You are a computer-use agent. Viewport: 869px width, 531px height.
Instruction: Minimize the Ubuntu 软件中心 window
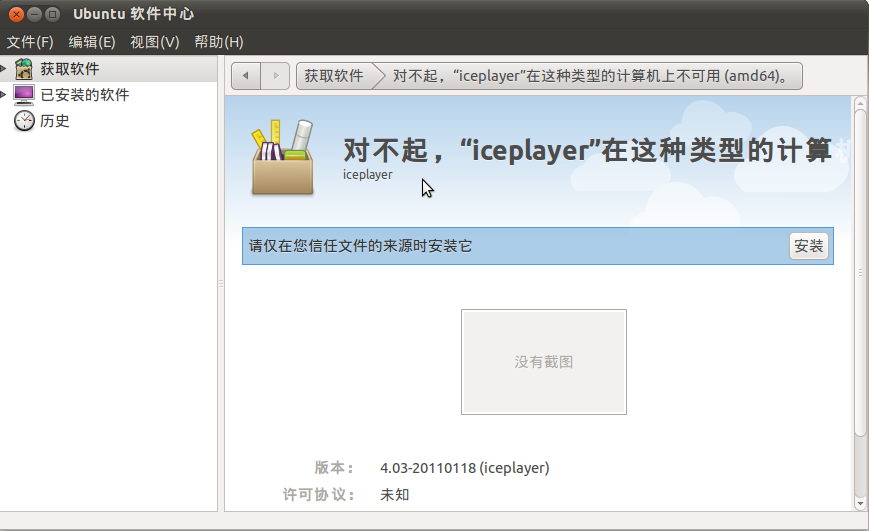pyautogui.click(x=34, y=14)
